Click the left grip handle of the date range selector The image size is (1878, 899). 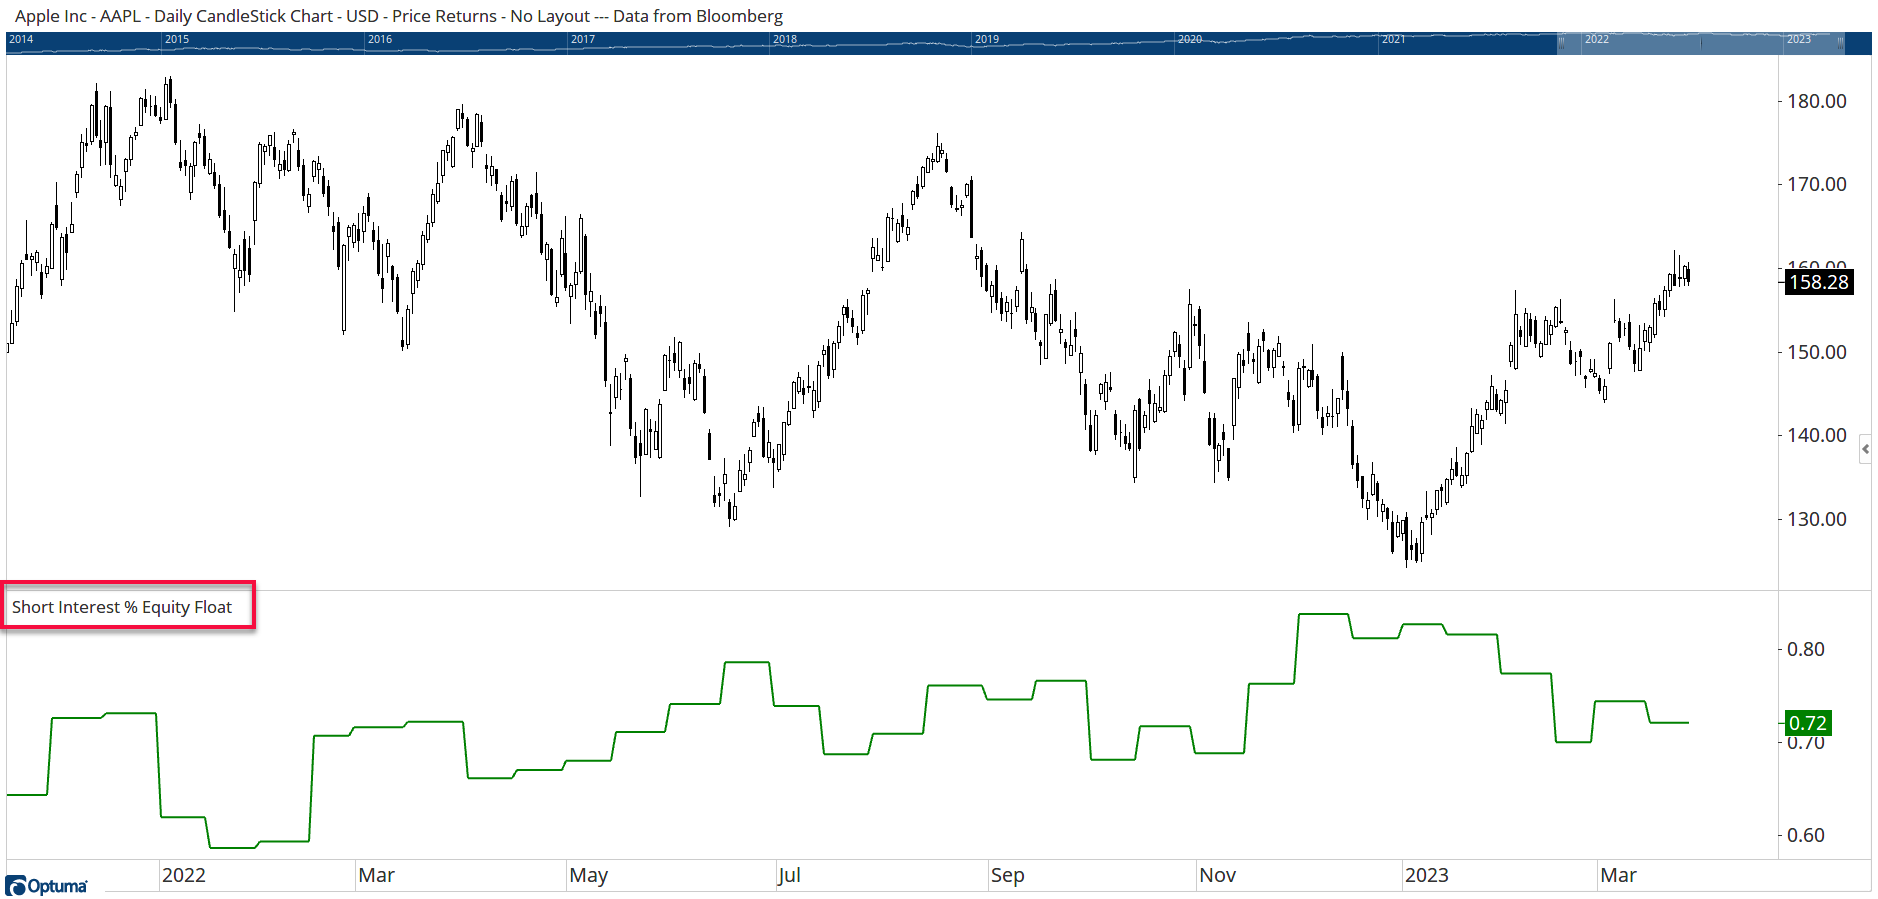click(1561, 41)
